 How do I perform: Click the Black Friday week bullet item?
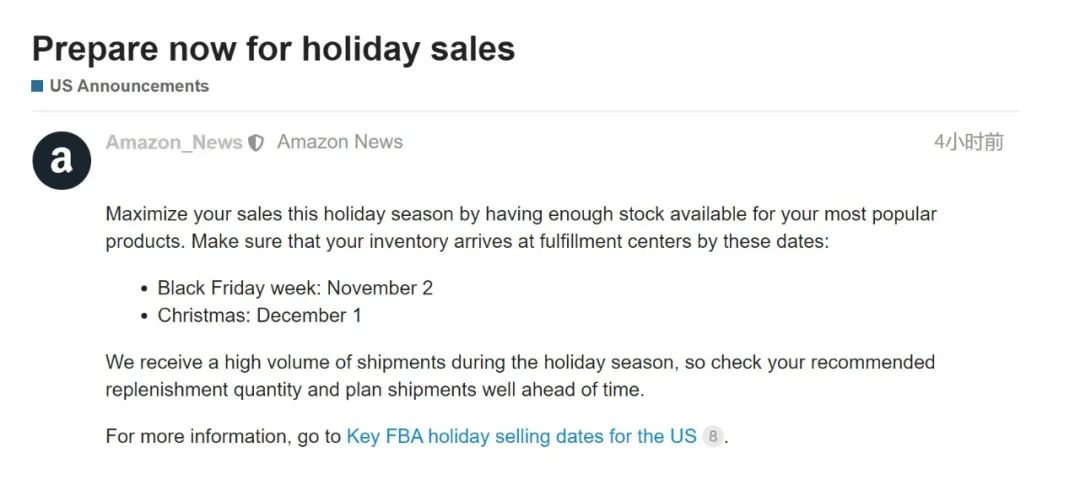point(295,288)
